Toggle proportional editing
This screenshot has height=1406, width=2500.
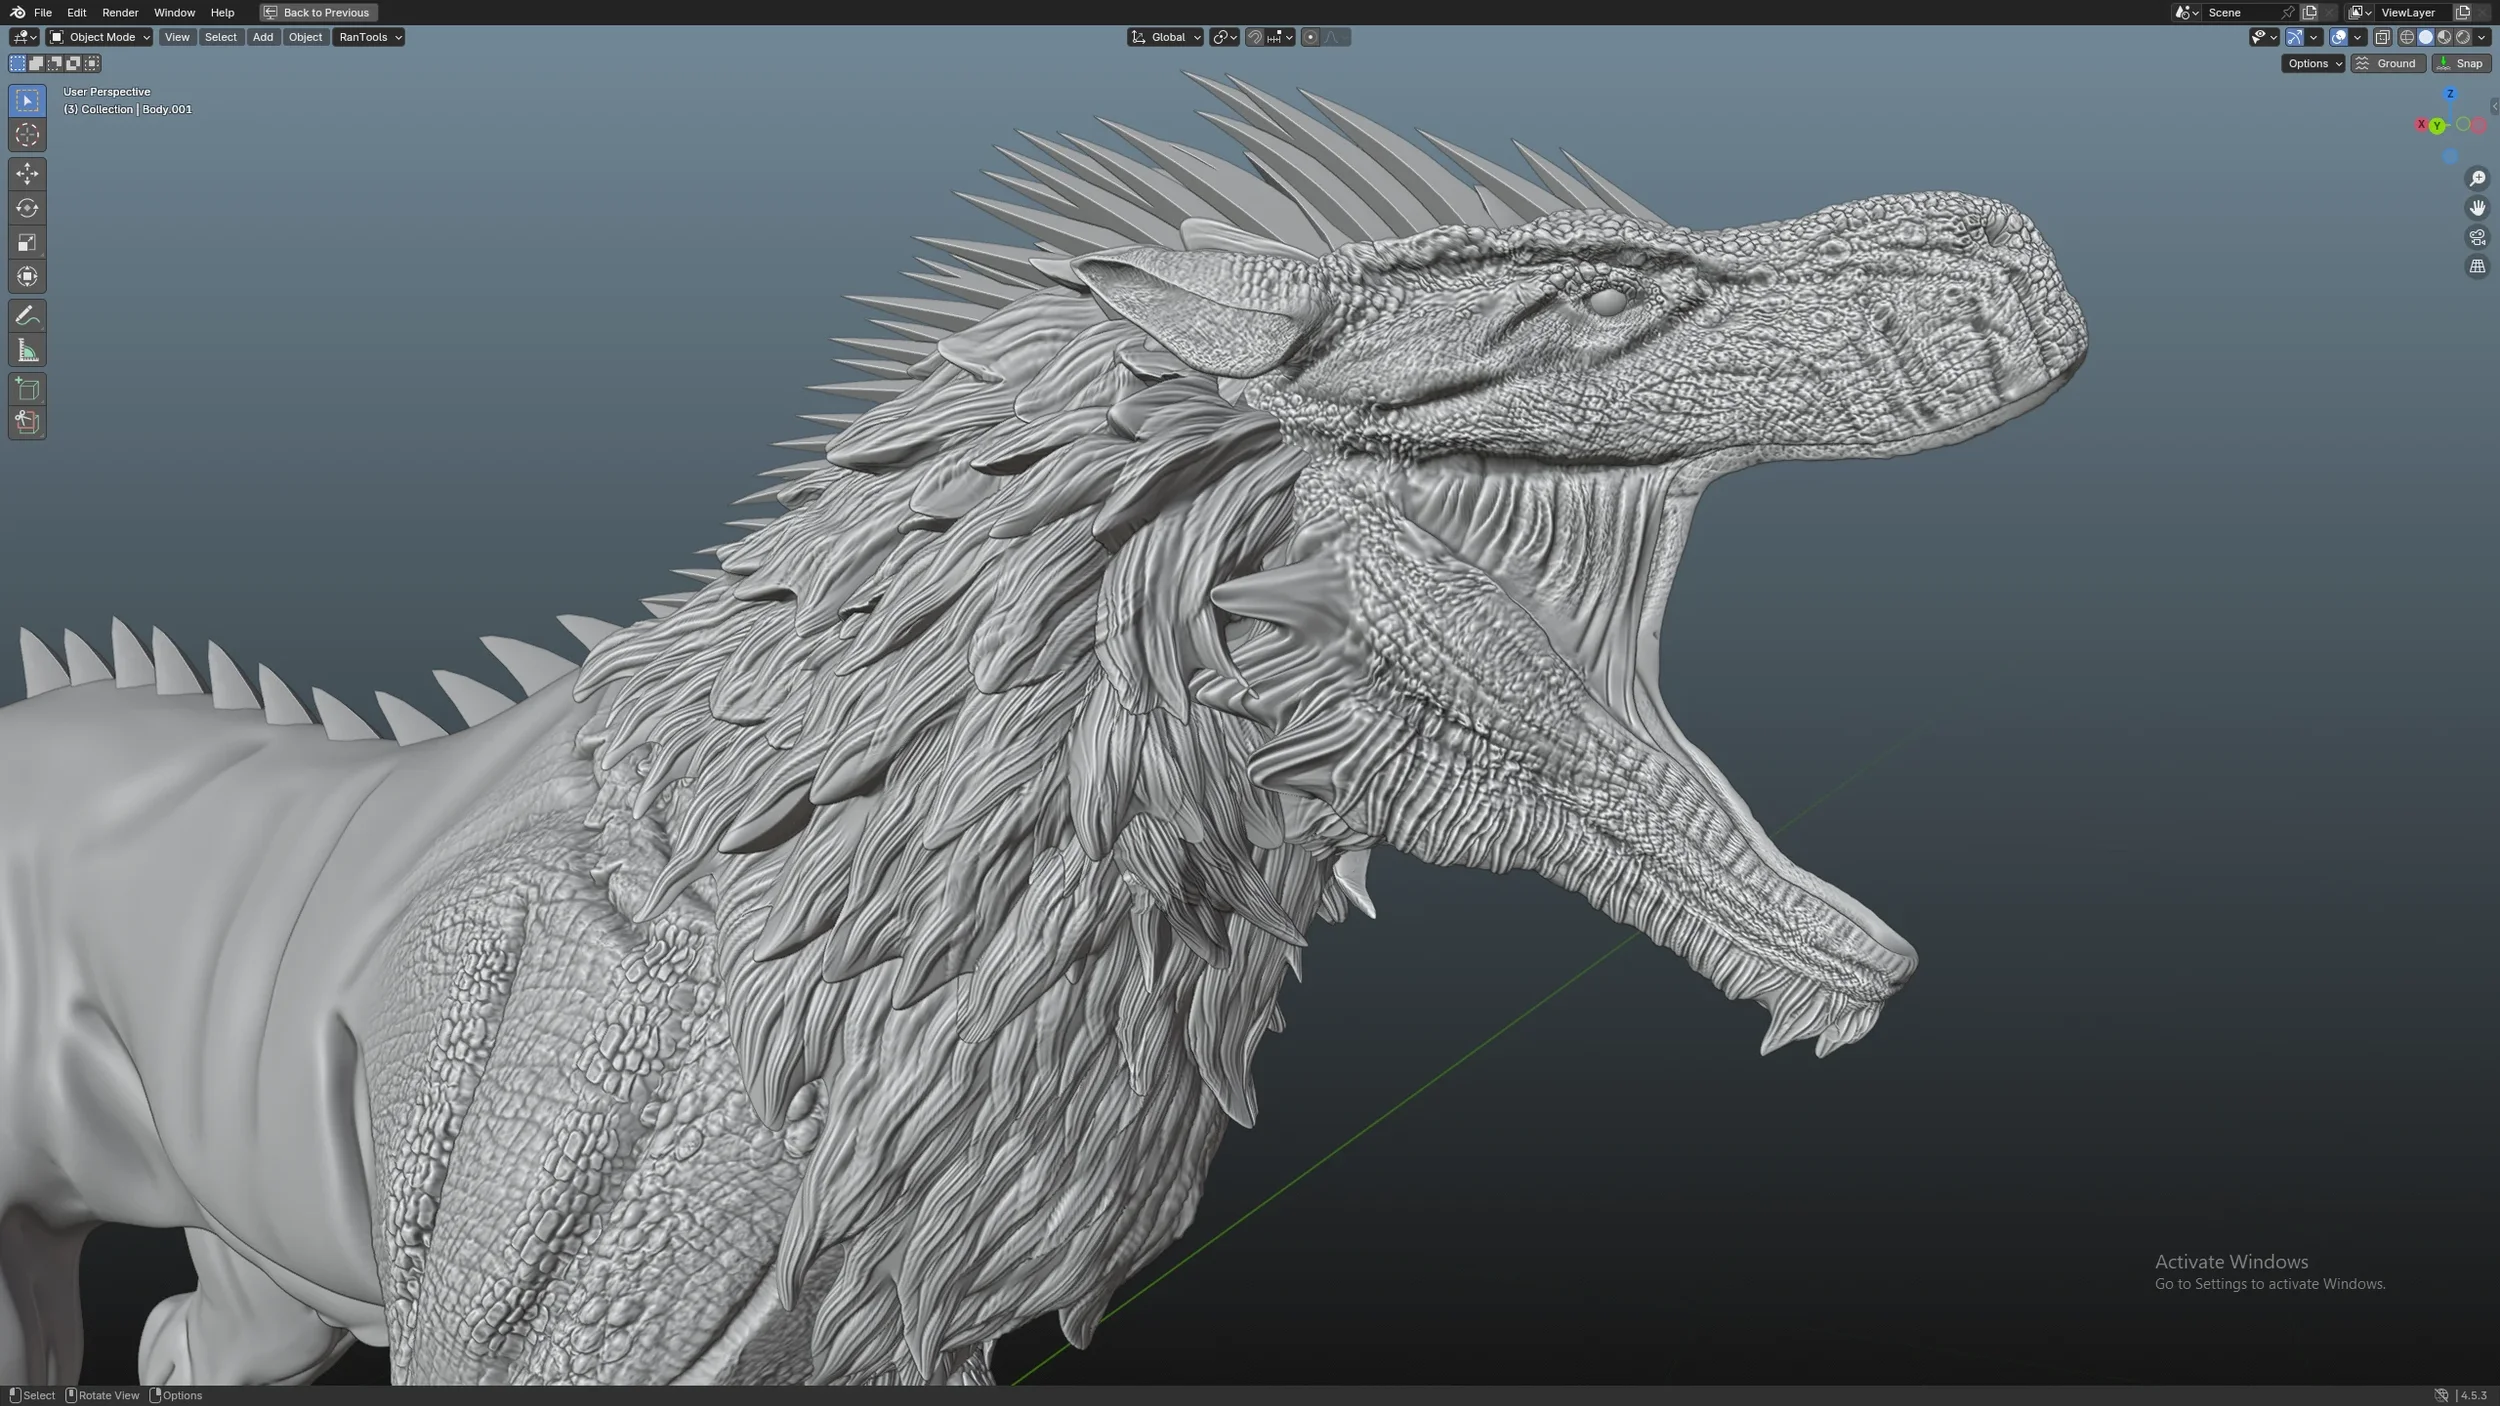click(1310, 37)
